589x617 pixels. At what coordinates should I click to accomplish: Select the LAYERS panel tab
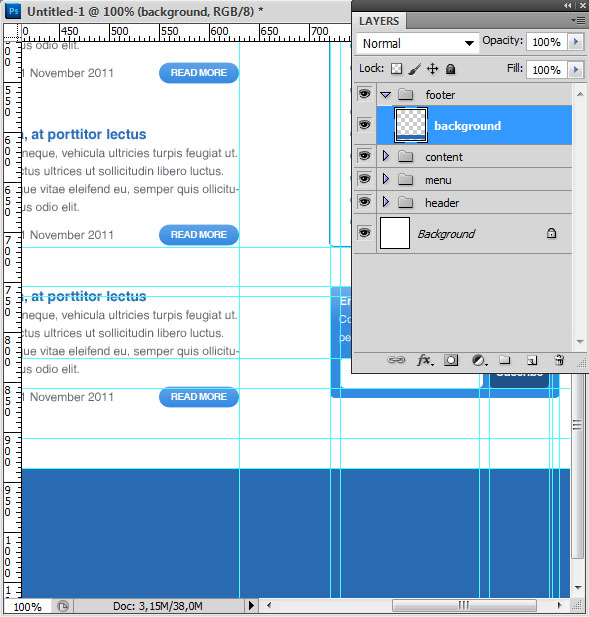tap(379, 21)
